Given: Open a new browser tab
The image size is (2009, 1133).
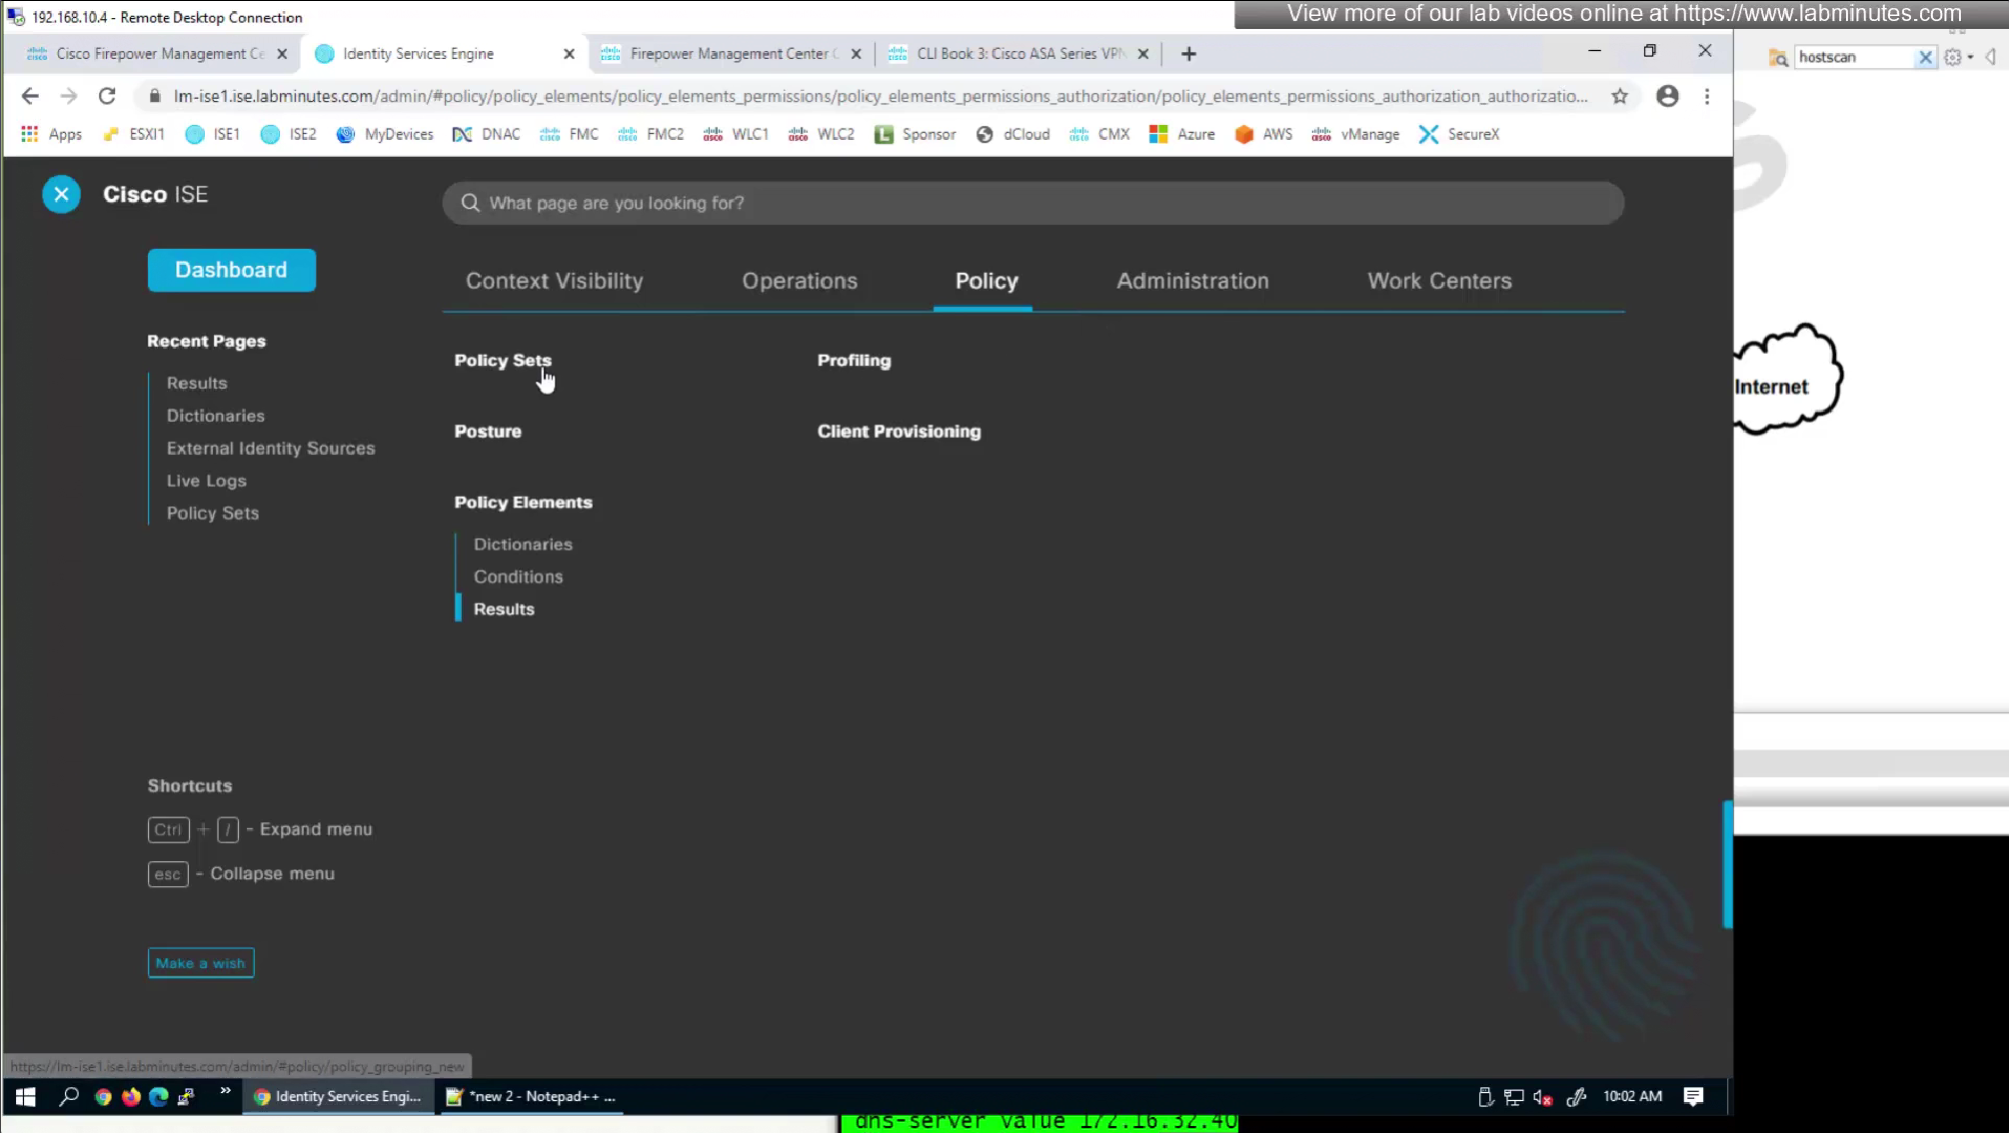Looking at the screenshot, I should pos(1188,54).
